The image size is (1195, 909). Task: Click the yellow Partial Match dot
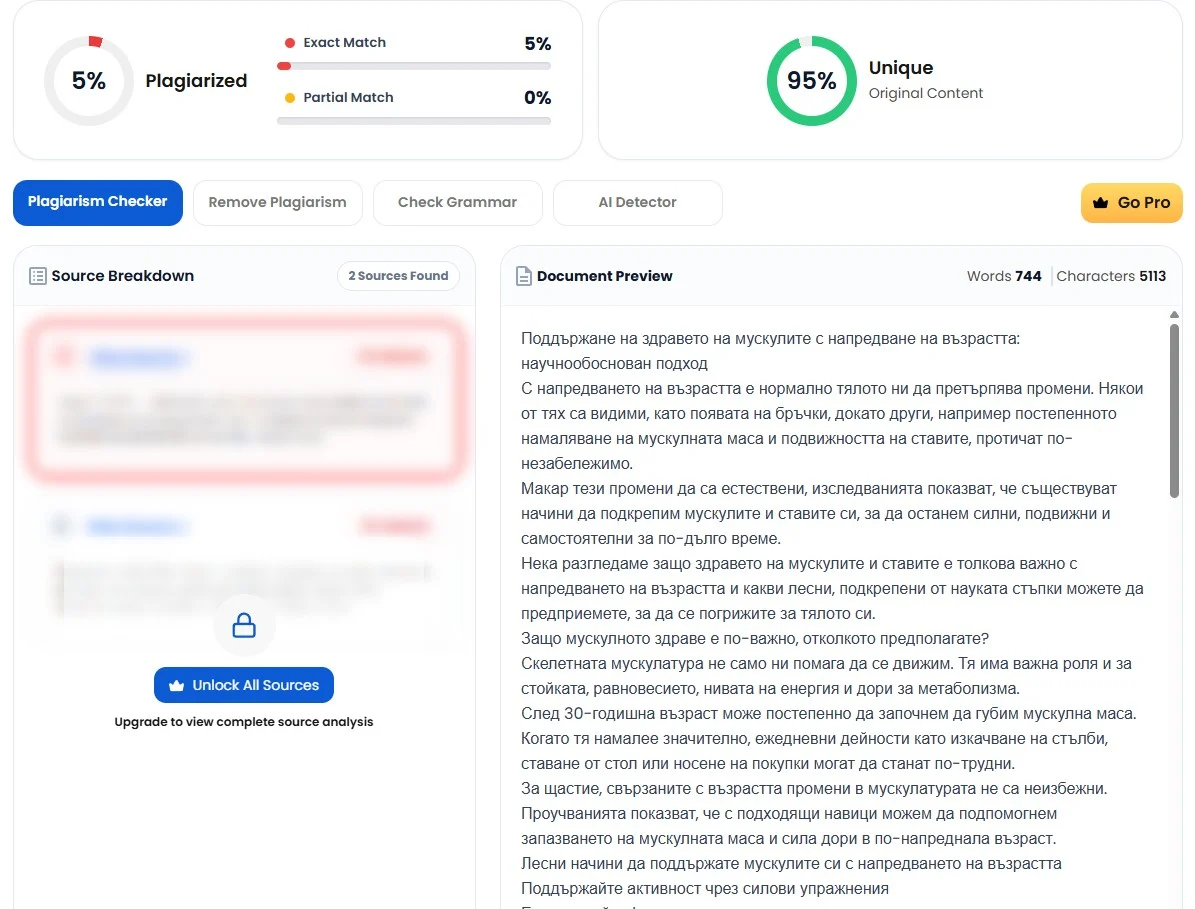(290, 98)
